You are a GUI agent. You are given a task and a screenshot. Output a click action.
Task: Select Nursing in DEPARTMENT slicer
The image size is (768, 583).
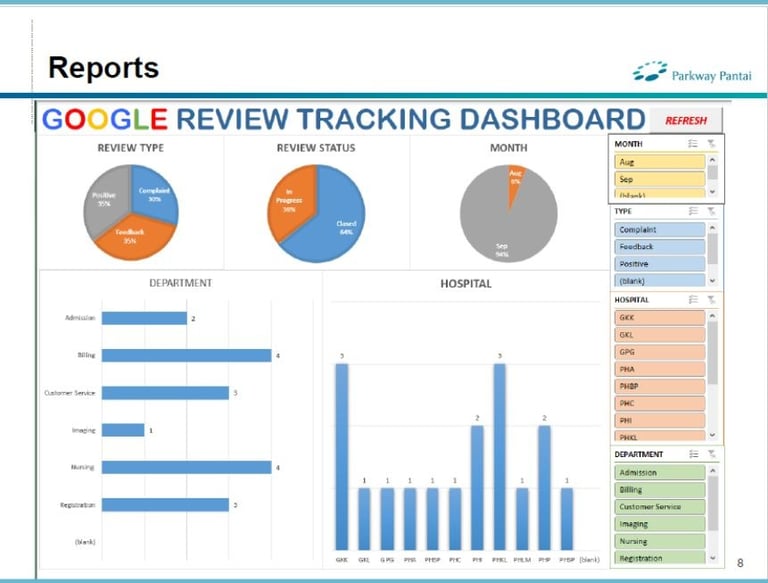pos(659,541)
